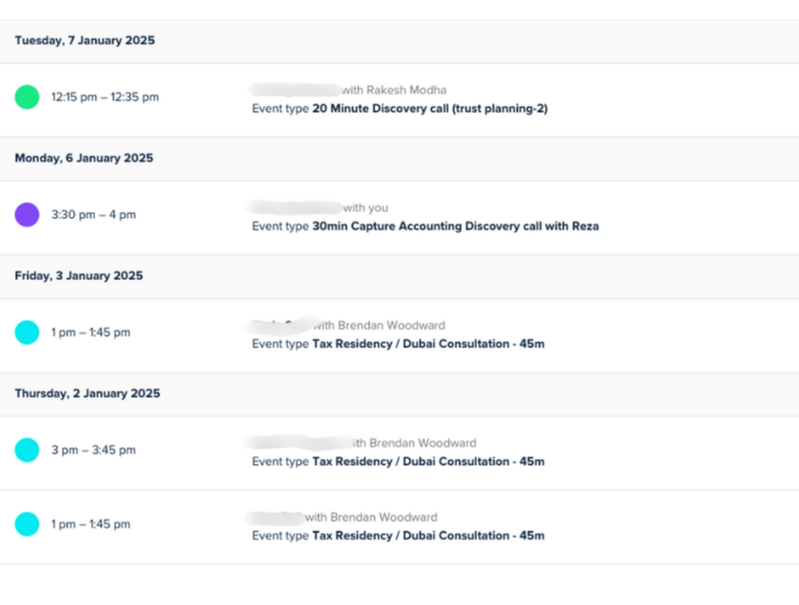799x605 pixels.
Task: Click the cyan circle on Friday 3 January event
Action: coord(27,333)
